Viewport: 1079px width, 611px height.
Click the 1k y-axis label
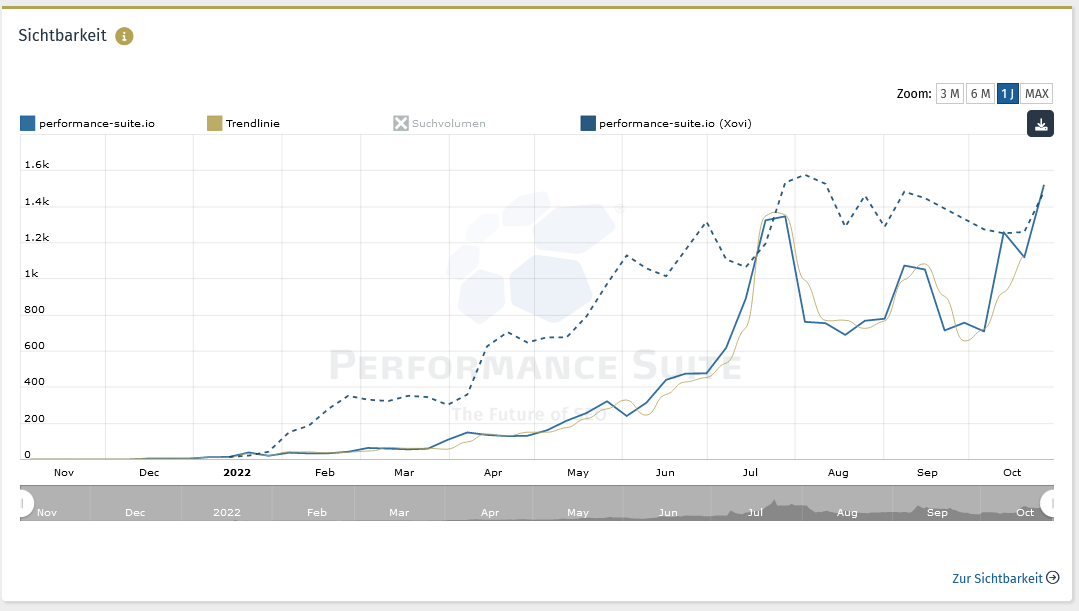pyautogui.click(x=32, y=274)
